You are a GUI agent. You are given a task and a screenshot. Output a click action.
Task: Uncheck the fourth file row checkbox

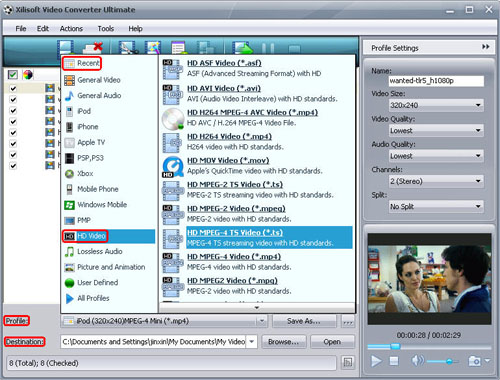(x=13, y=121)
